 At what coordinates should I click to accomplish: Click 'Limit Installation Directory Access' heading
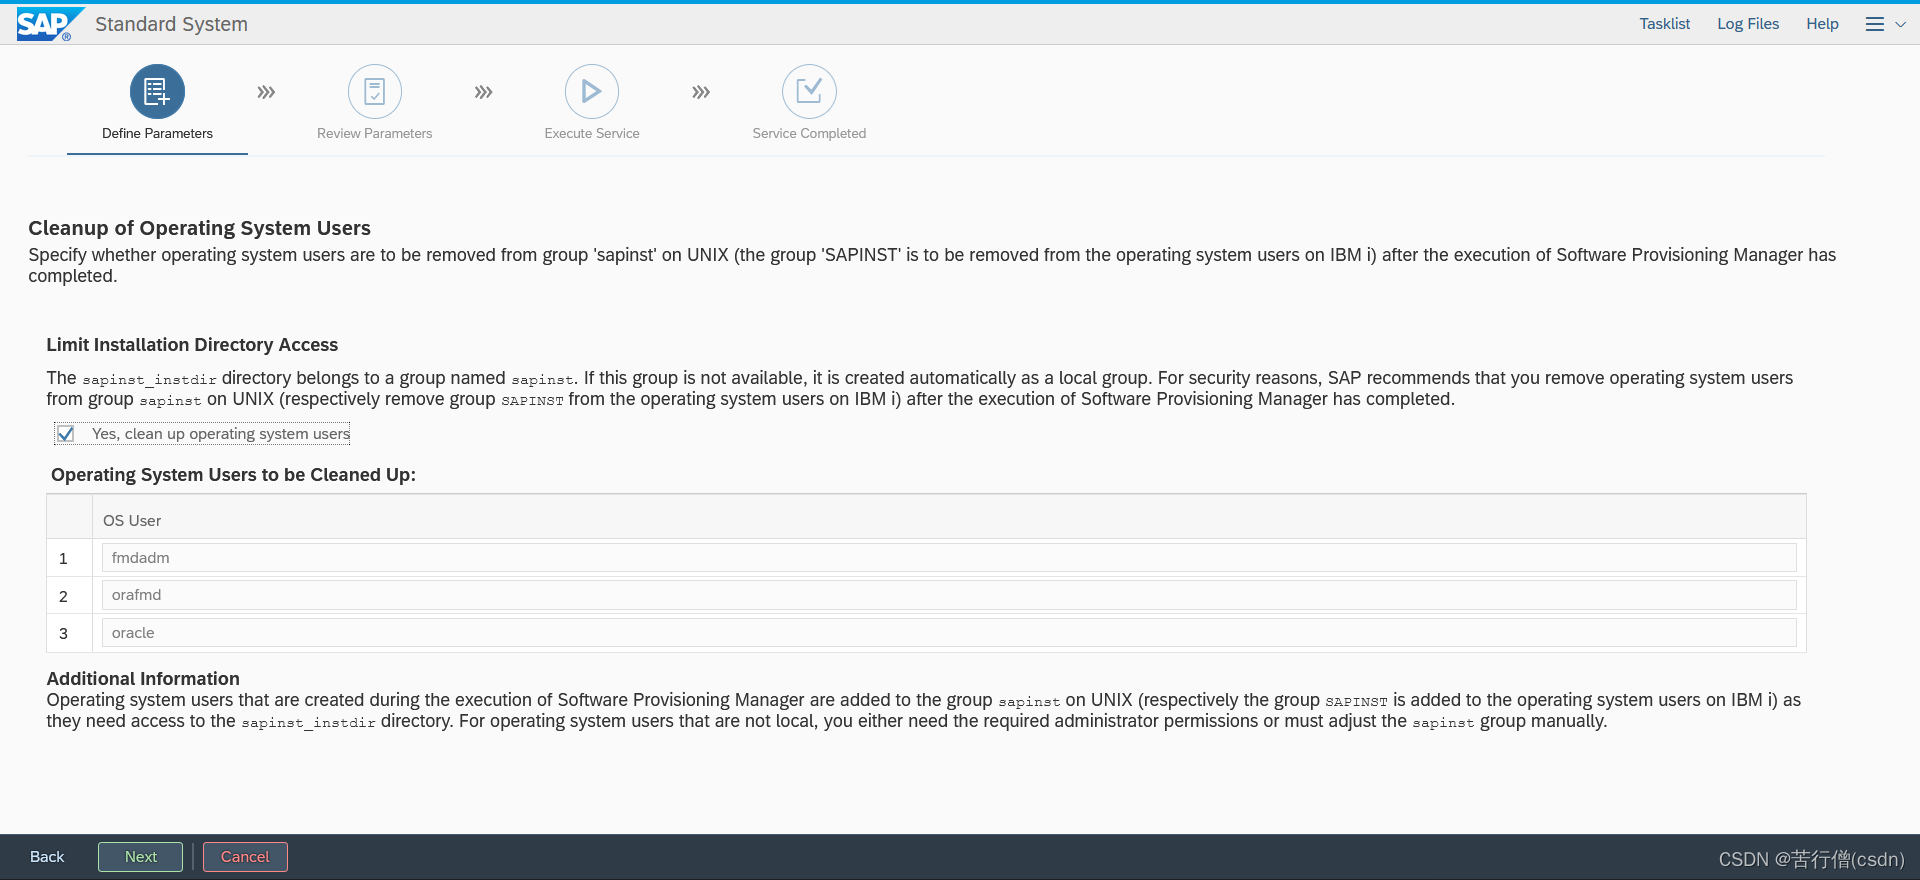[192, 345]
